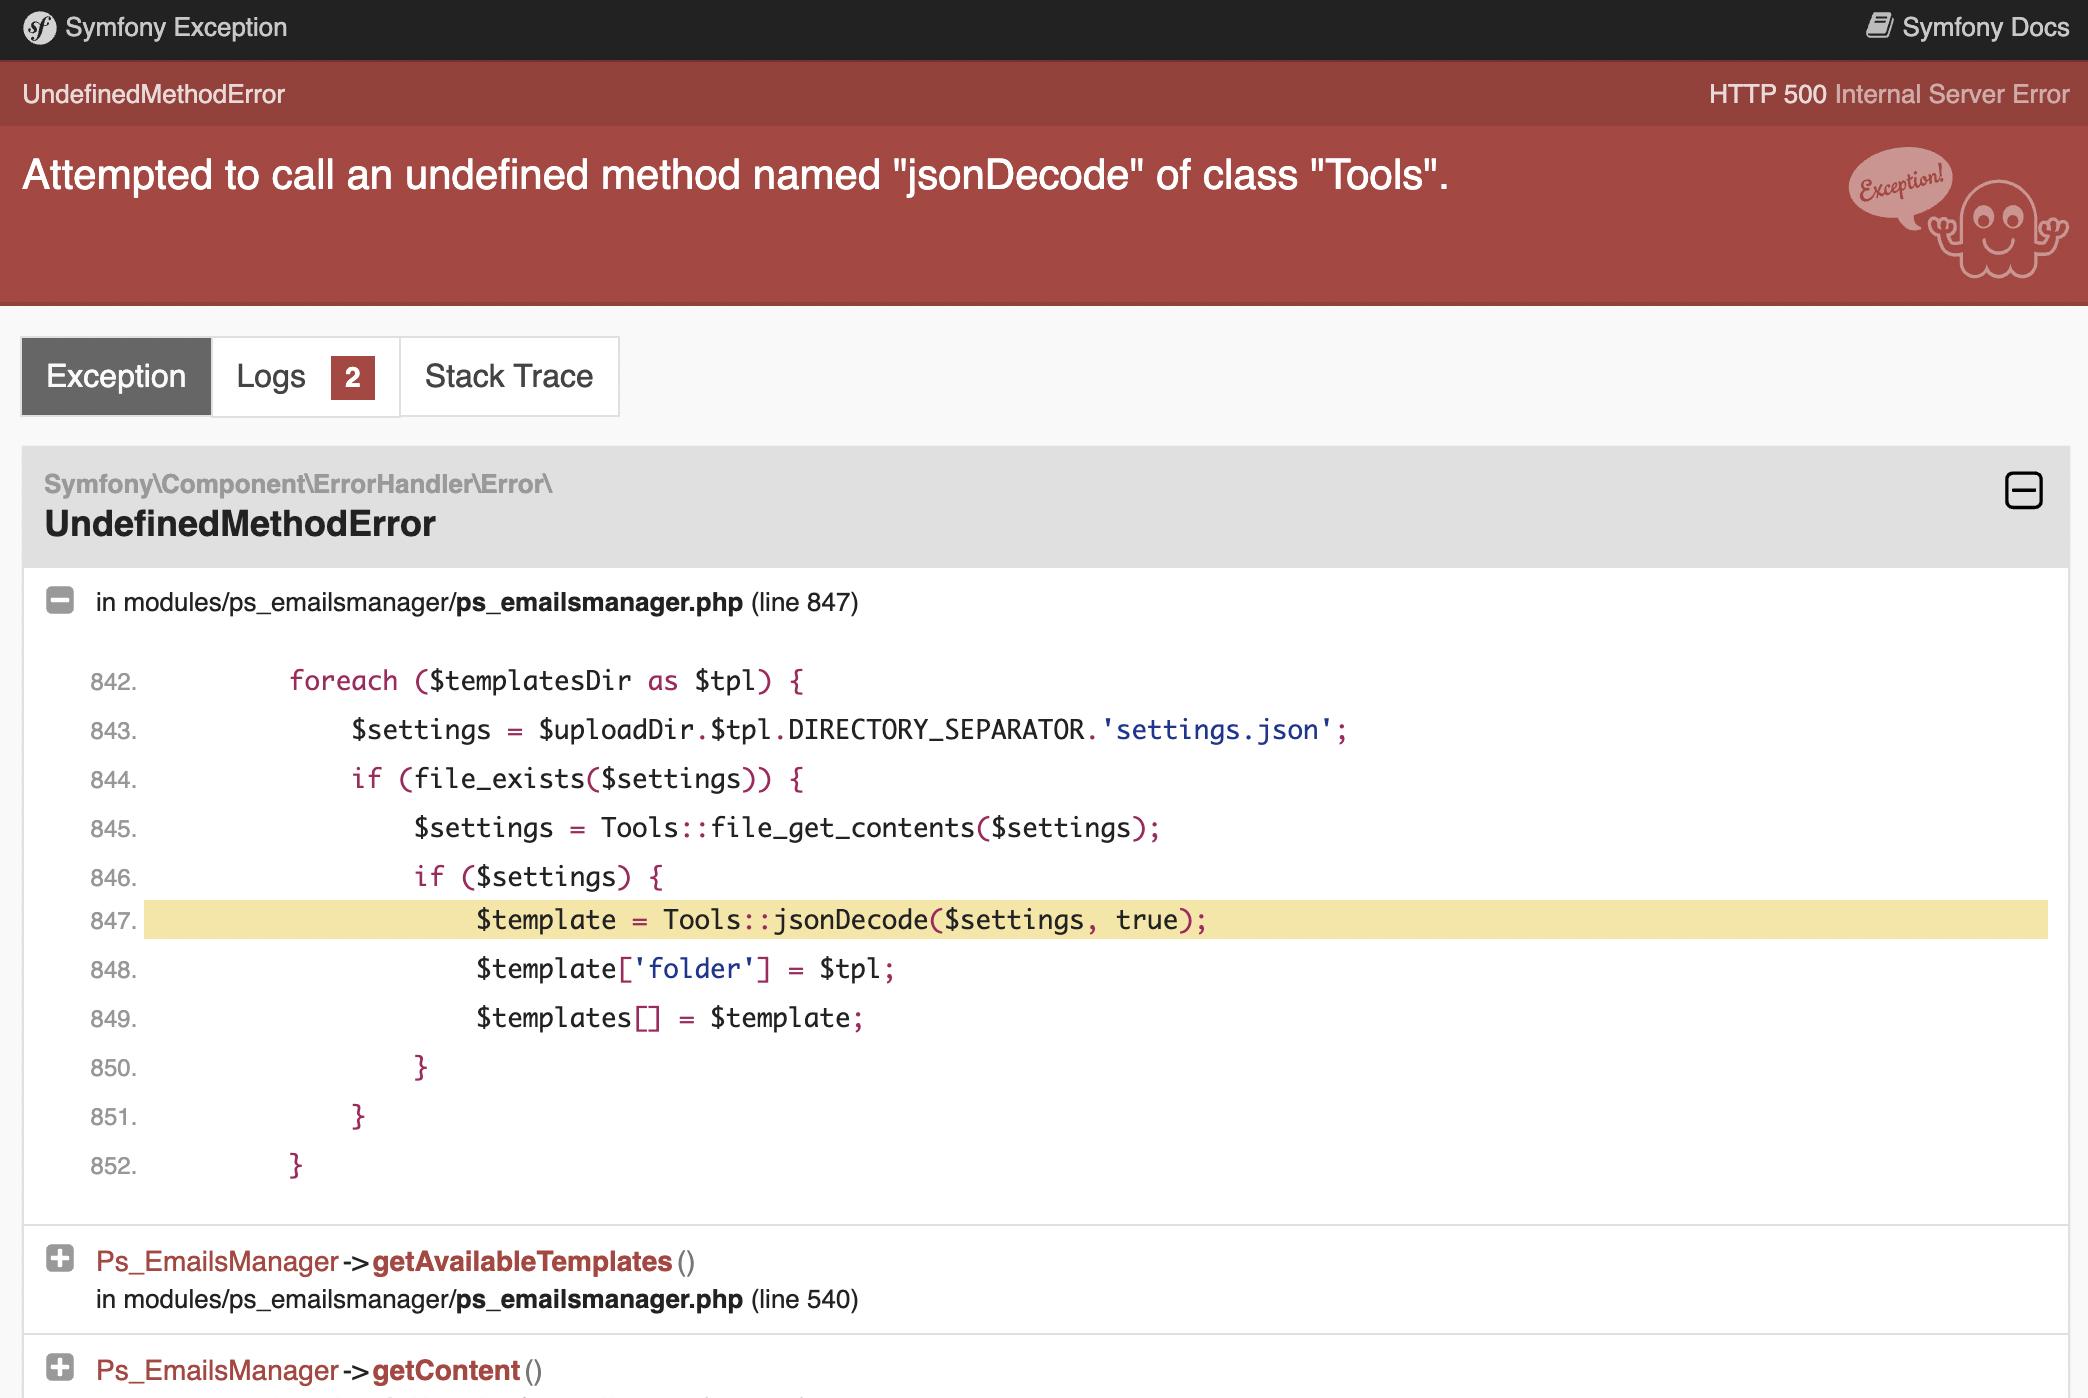Click the ps_emailsmanager.php line 847 file link

(598, 602)
